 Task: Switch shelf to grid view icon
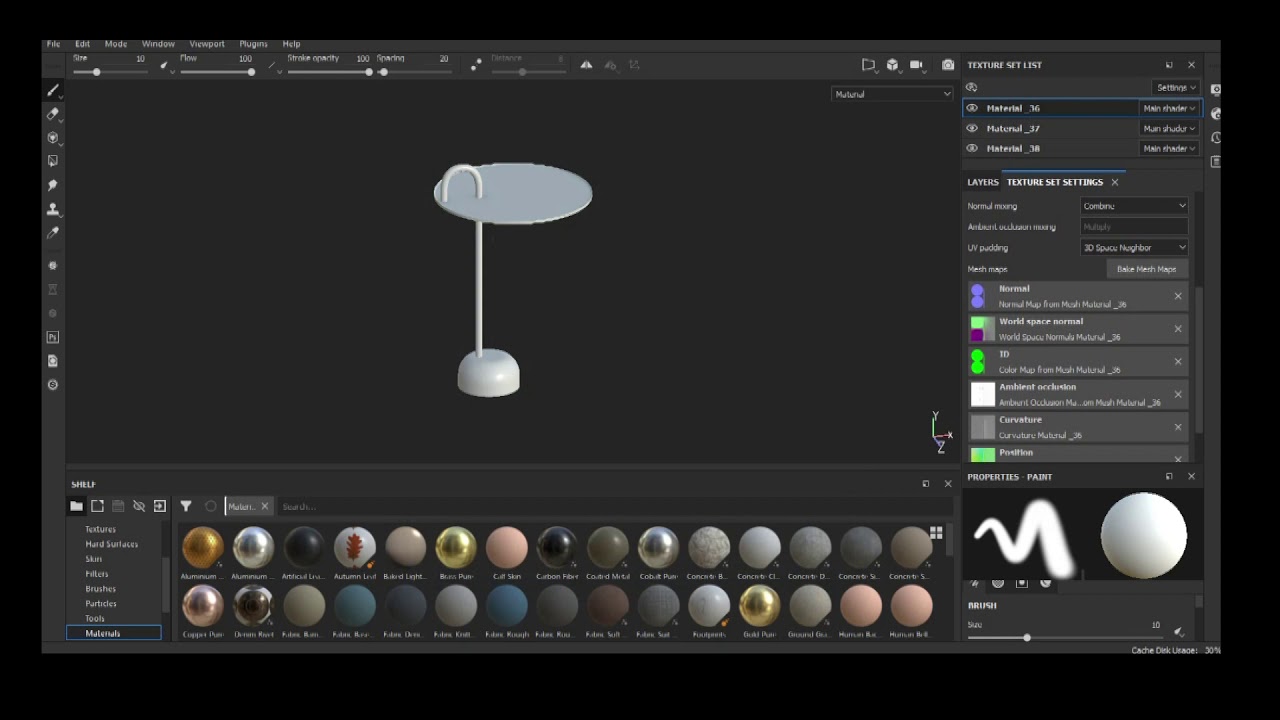936,533
